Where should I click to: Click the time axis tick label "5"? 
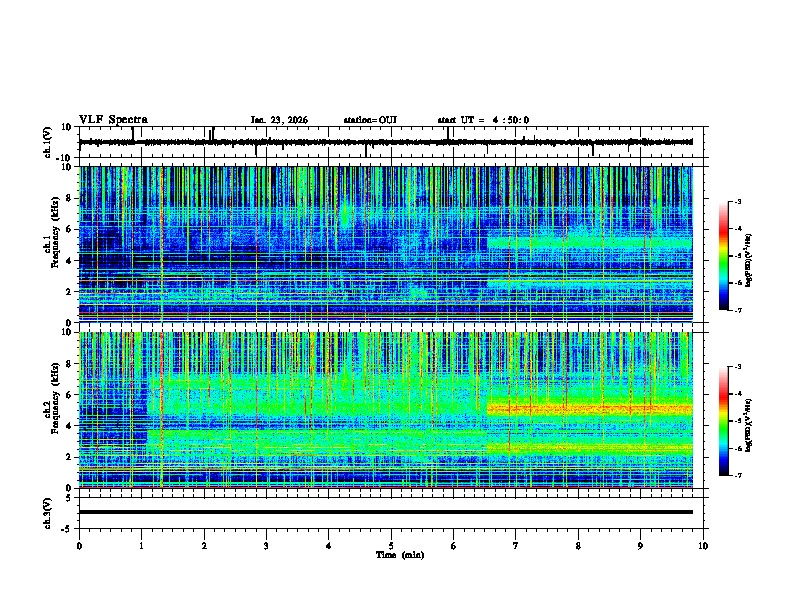pyautogui.click(x=391, y=546)
